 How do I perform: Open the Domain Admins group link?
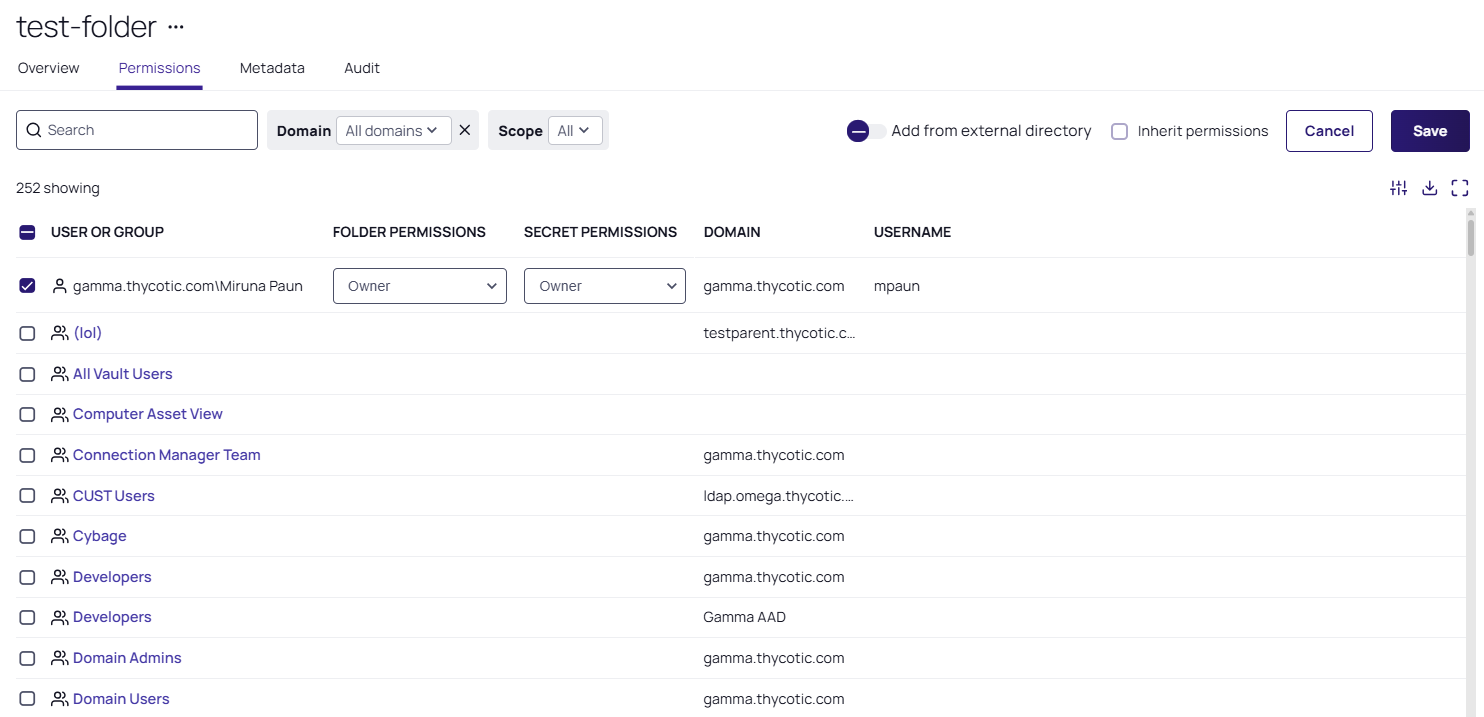pyautogui.click(x=127, y=658)
